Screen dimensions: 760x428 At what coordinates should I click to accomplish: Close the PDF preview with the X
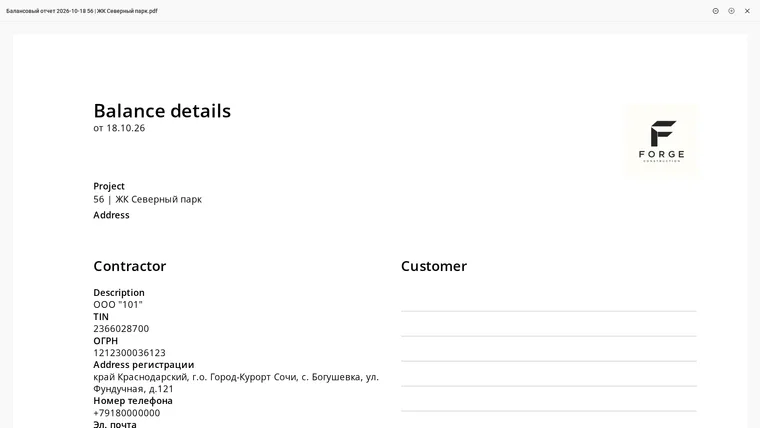coord(747,11)
